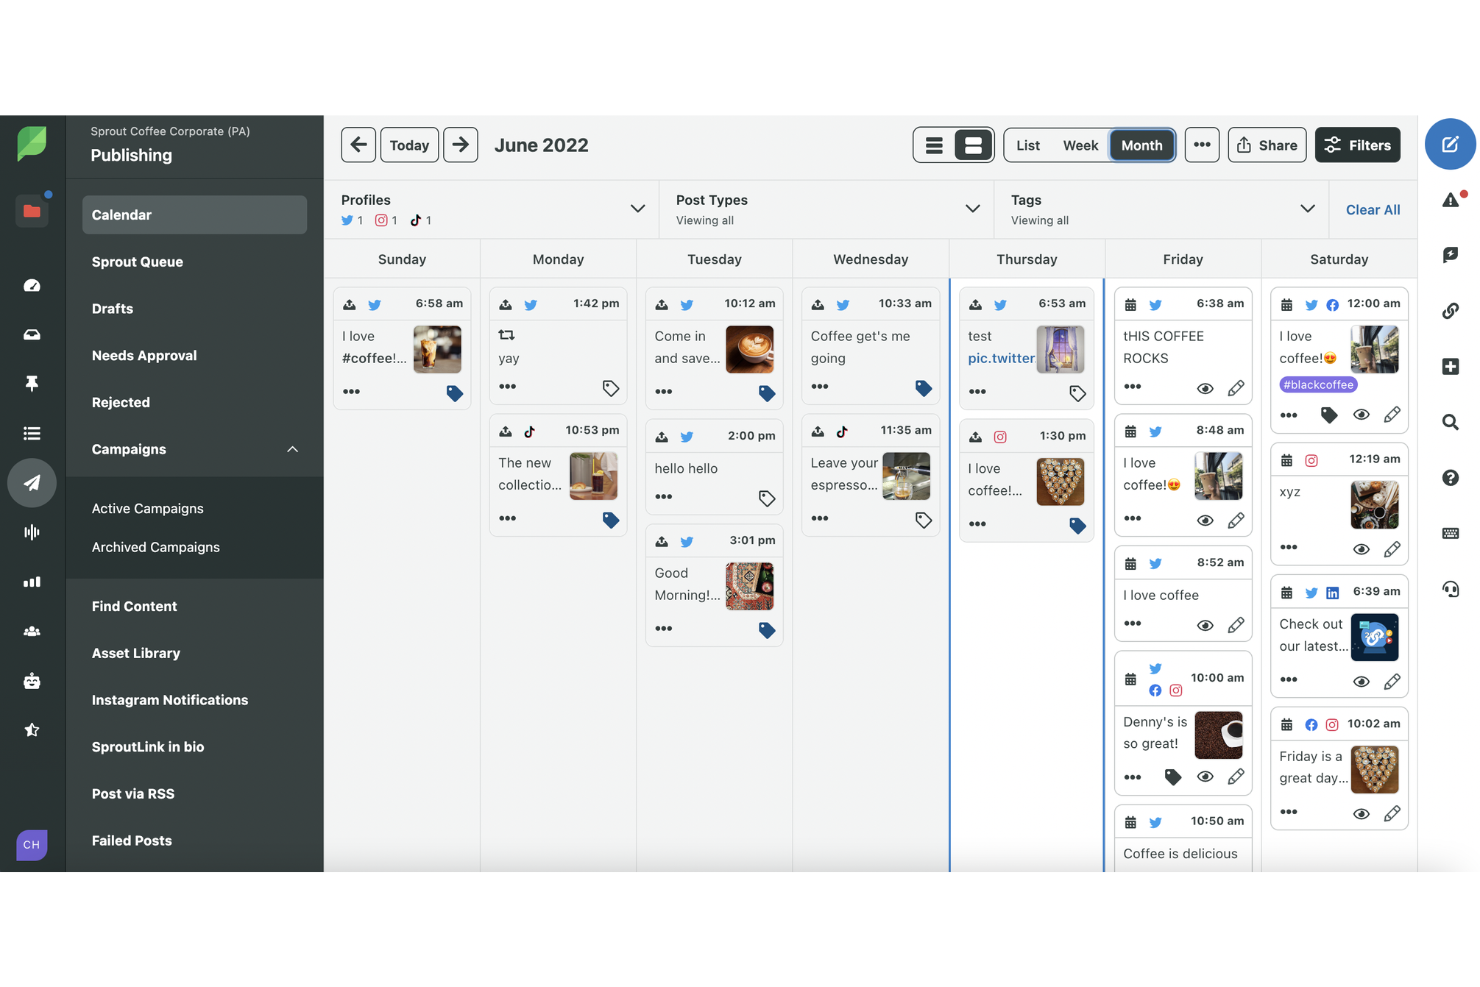Click the link chain icon in right rail
Image resolution: width=1480 pixels, height=987 pixels.
coord(1450,311)
